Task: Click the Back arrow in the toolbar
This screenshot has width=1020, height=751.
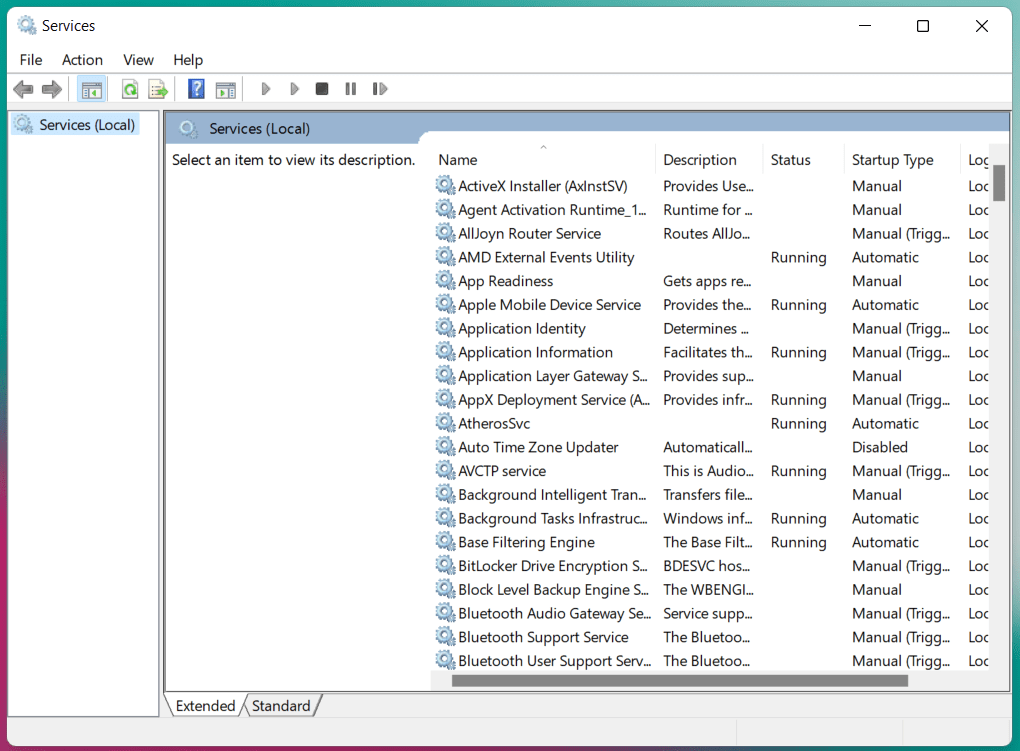Action: [x=23, y=89]
